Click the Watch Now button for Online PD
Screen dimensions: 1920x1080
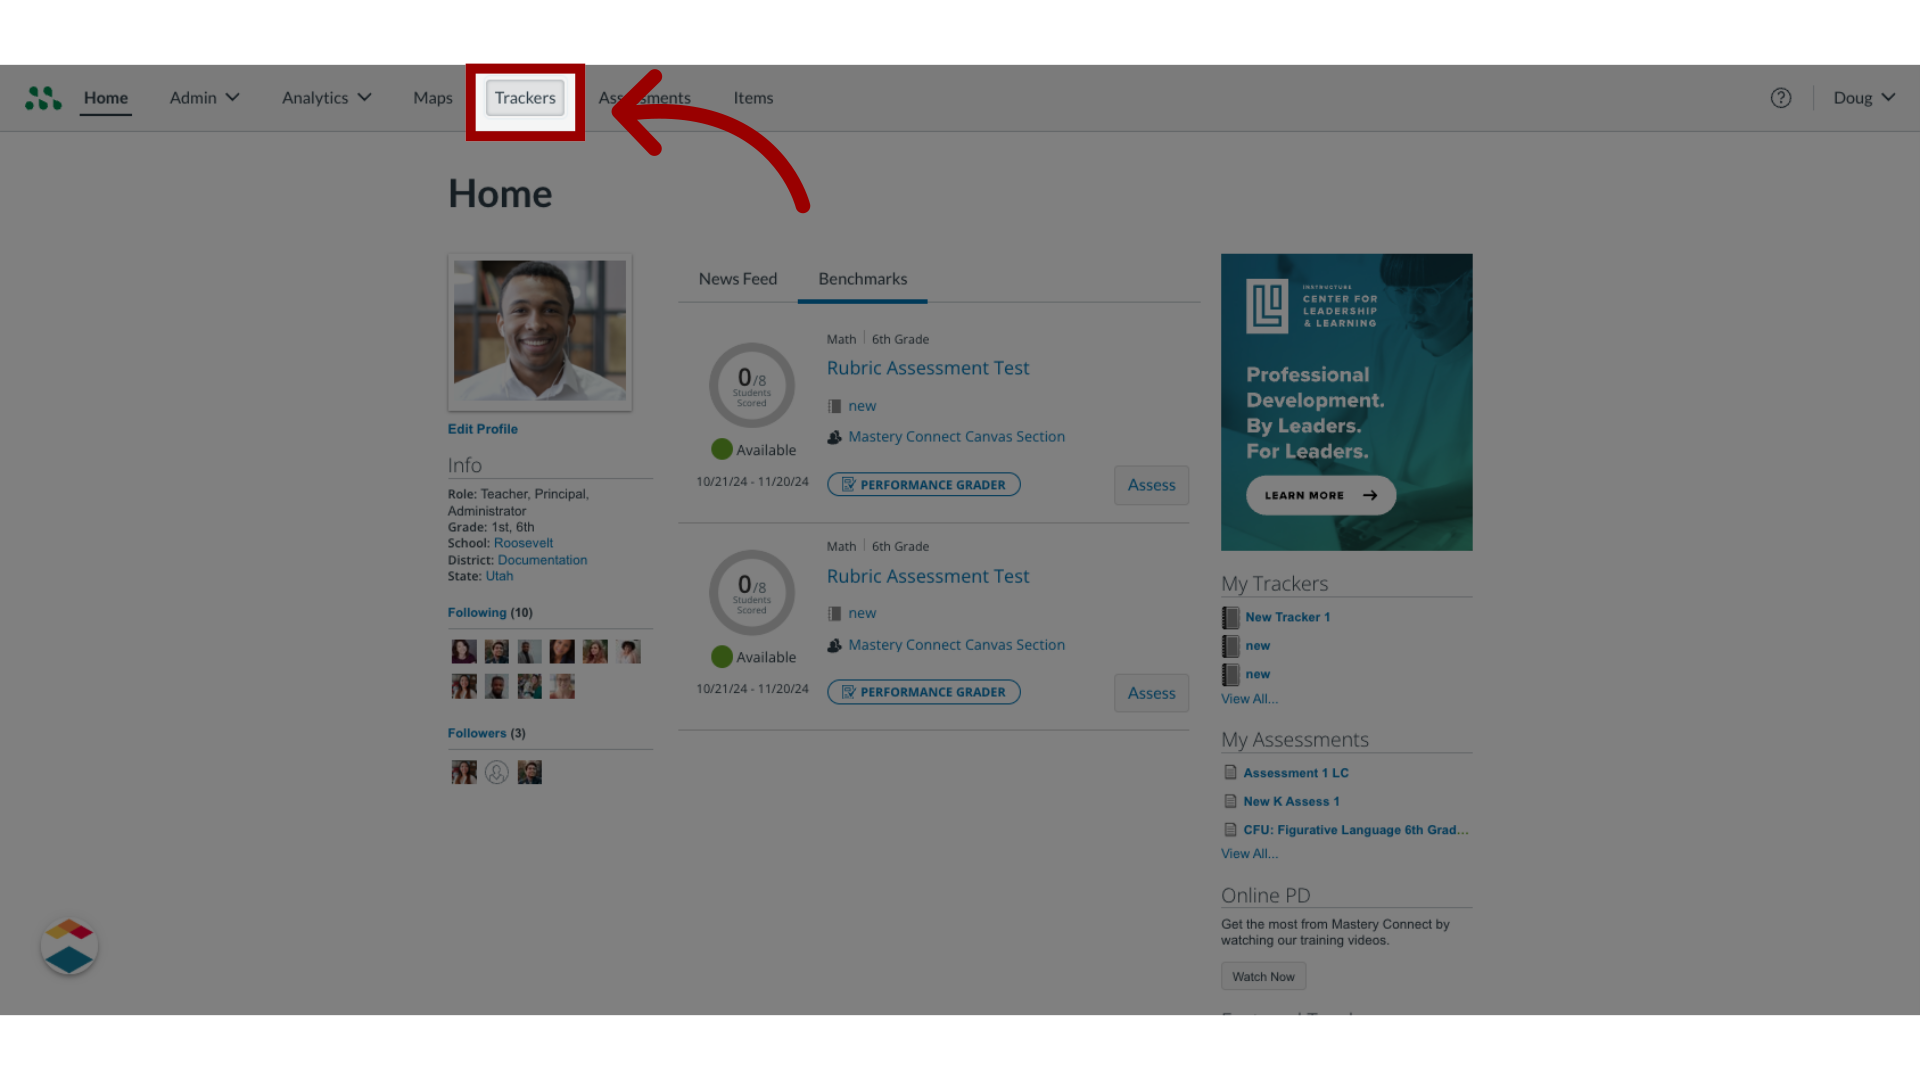pos(1263,976)
